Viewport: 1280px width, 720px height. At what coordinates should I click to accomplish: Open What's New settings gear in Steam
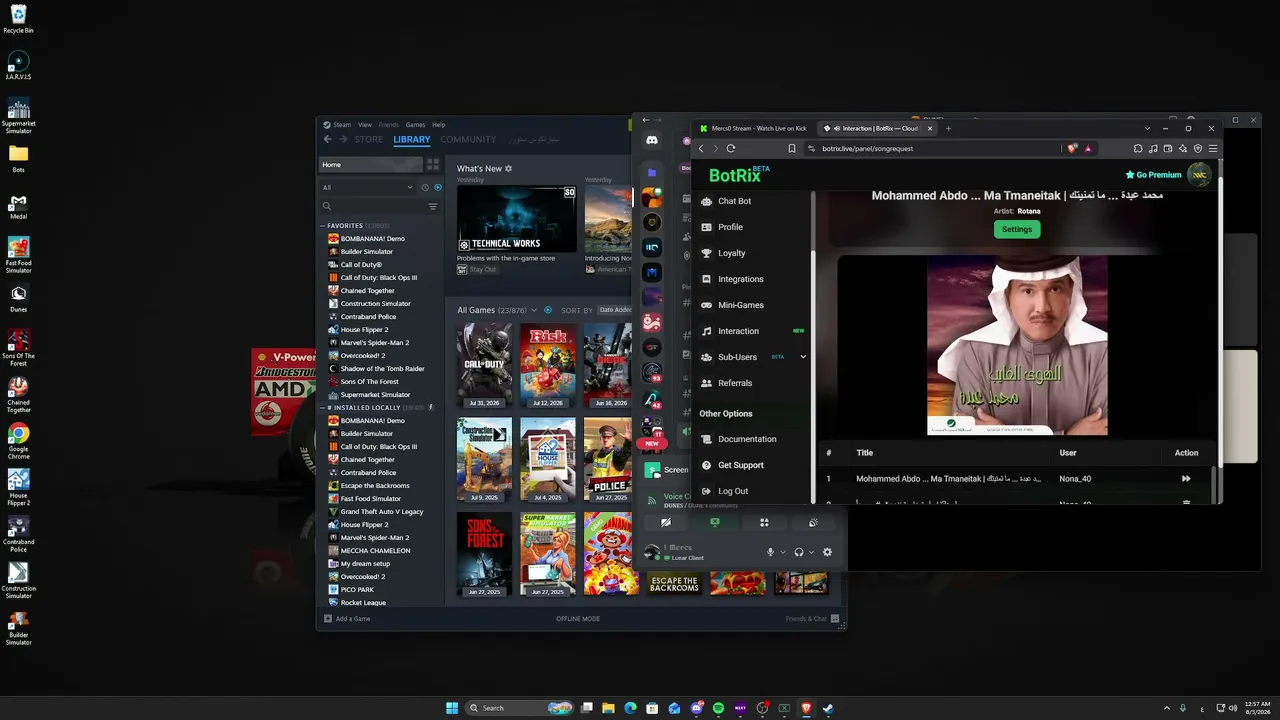pos(509,169)
